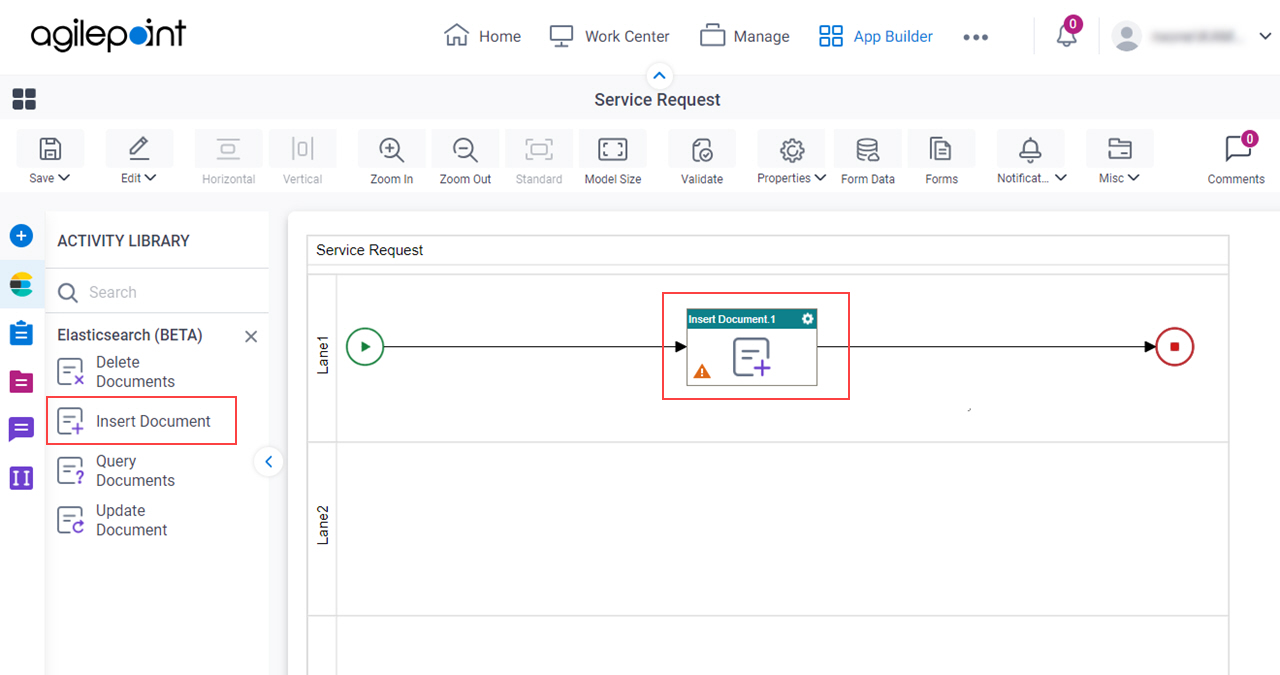Click the red Stop event node
Screen dimensions: 1280x675
1175,347
